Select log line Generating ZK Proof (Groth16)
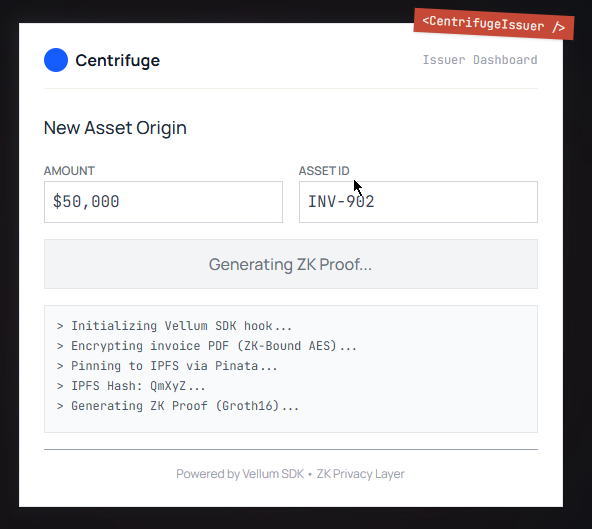Image resolution: width=592 pixels, height=529 pixels. [x=177, y=406]
